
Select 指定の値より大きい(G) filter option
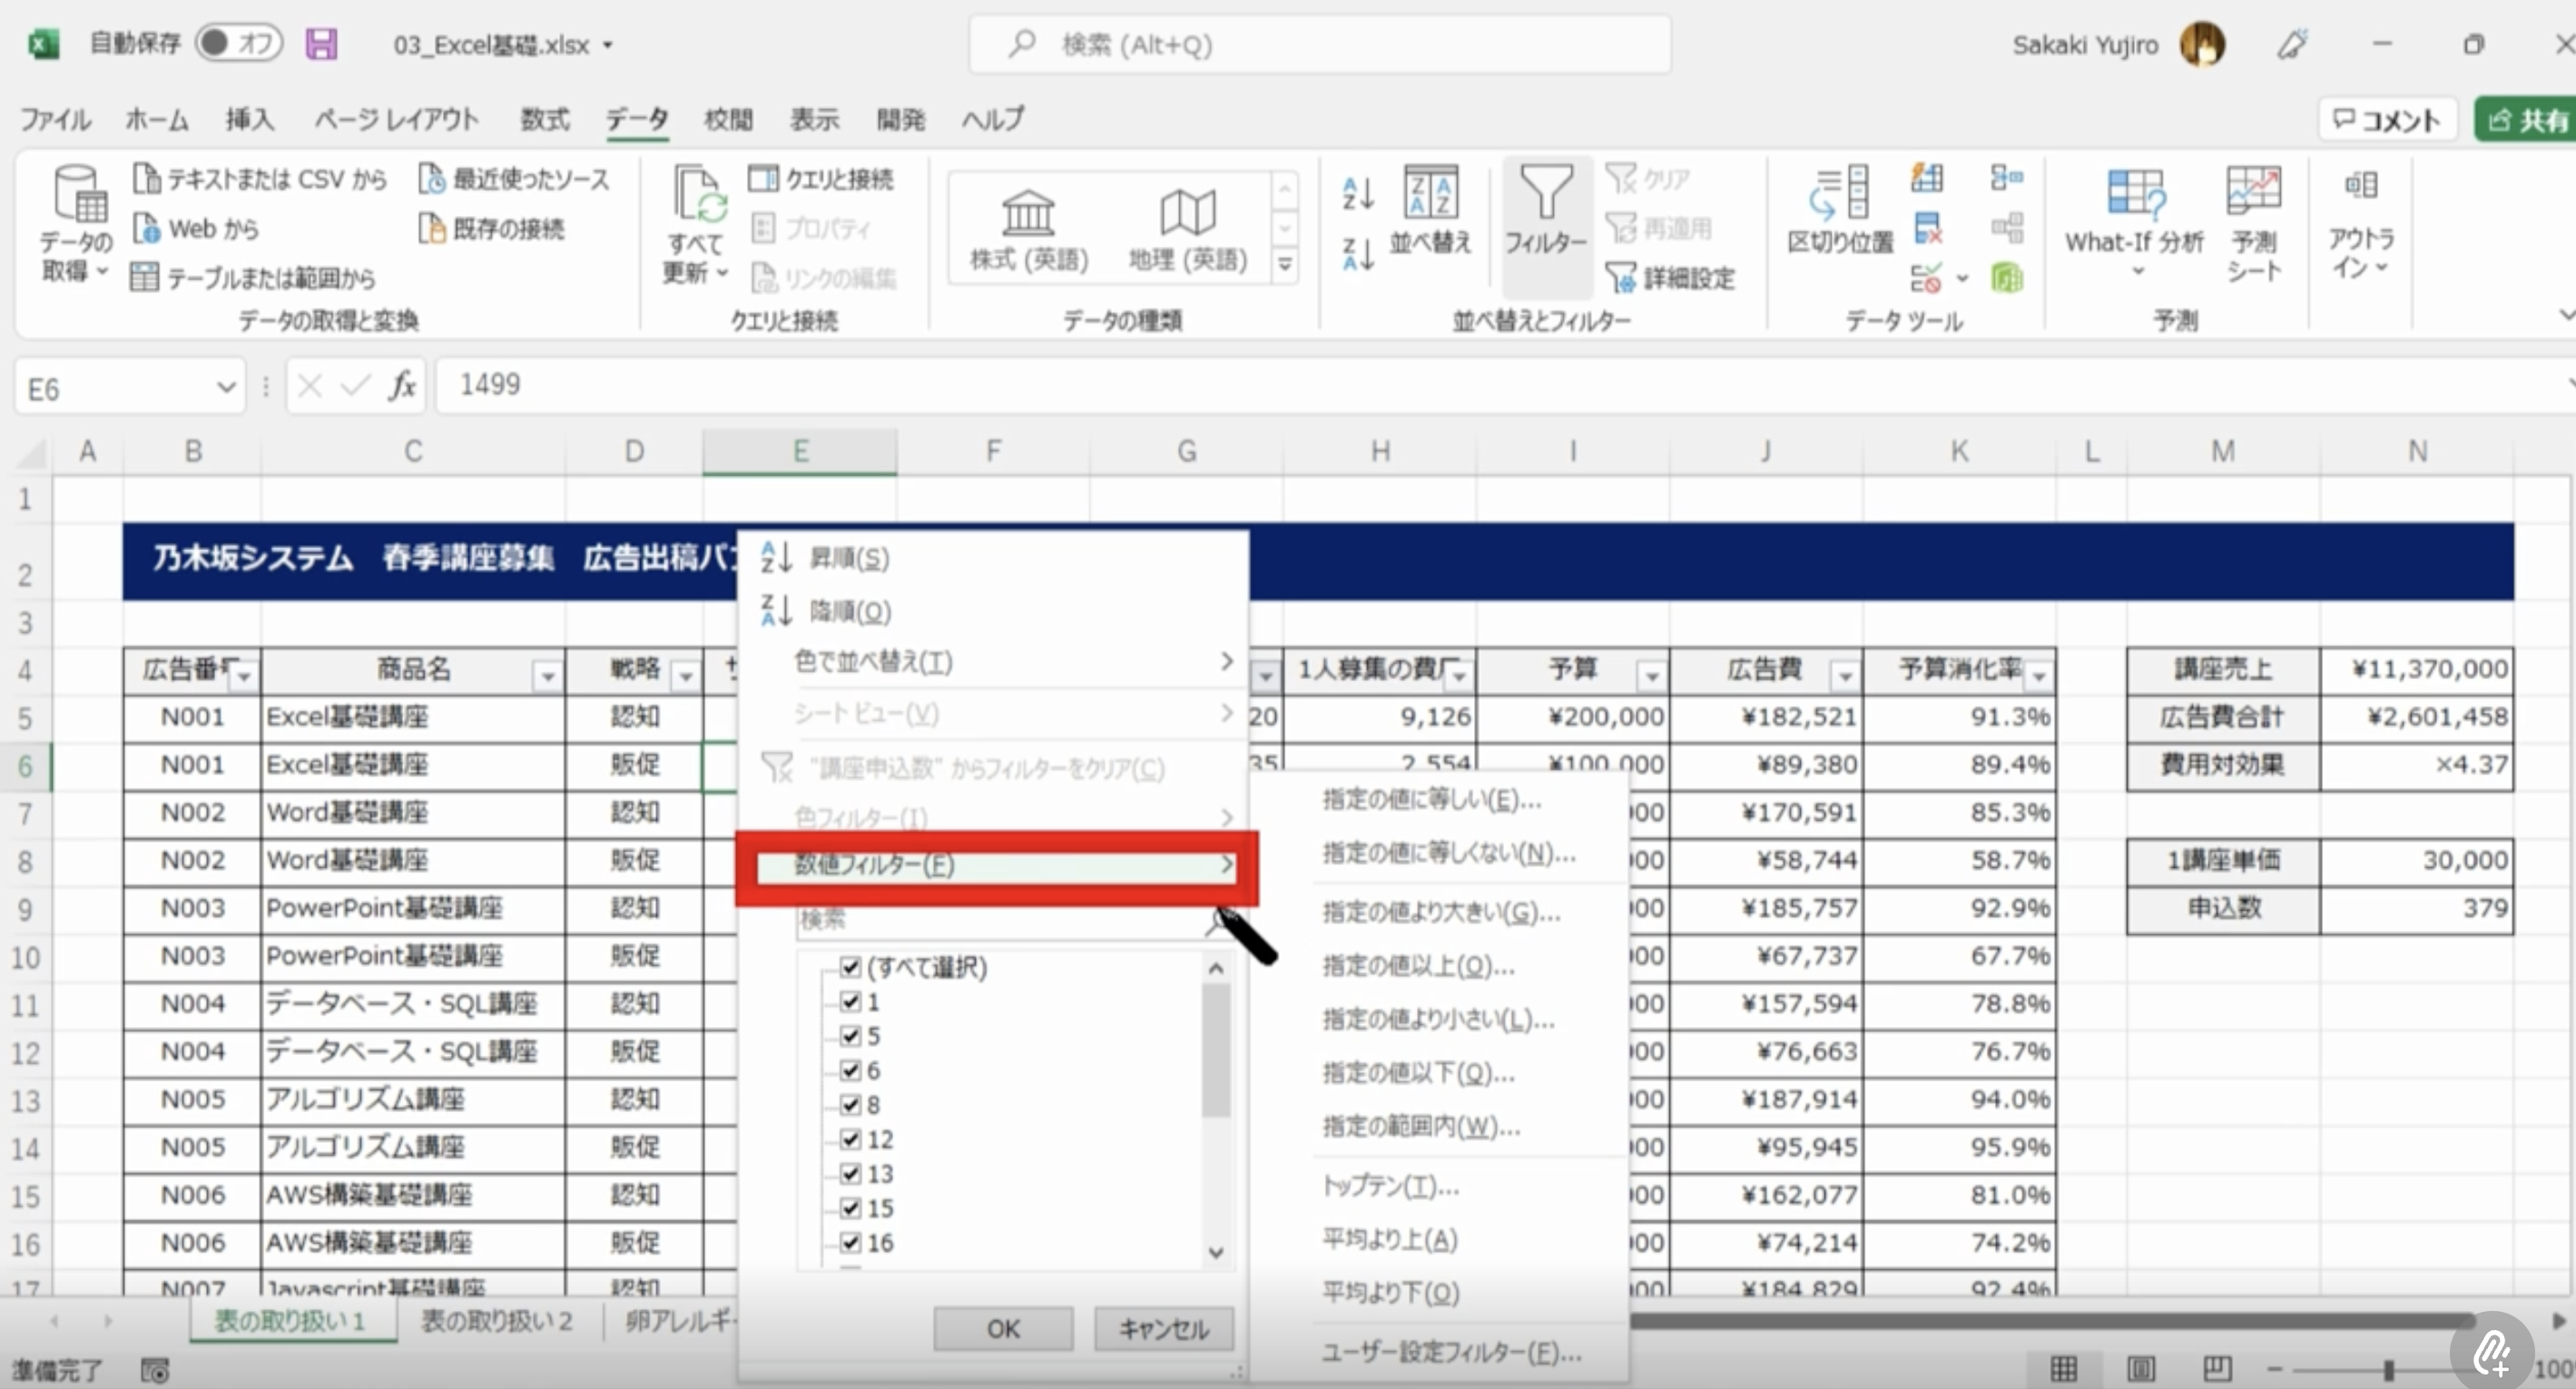[1440, 912]
